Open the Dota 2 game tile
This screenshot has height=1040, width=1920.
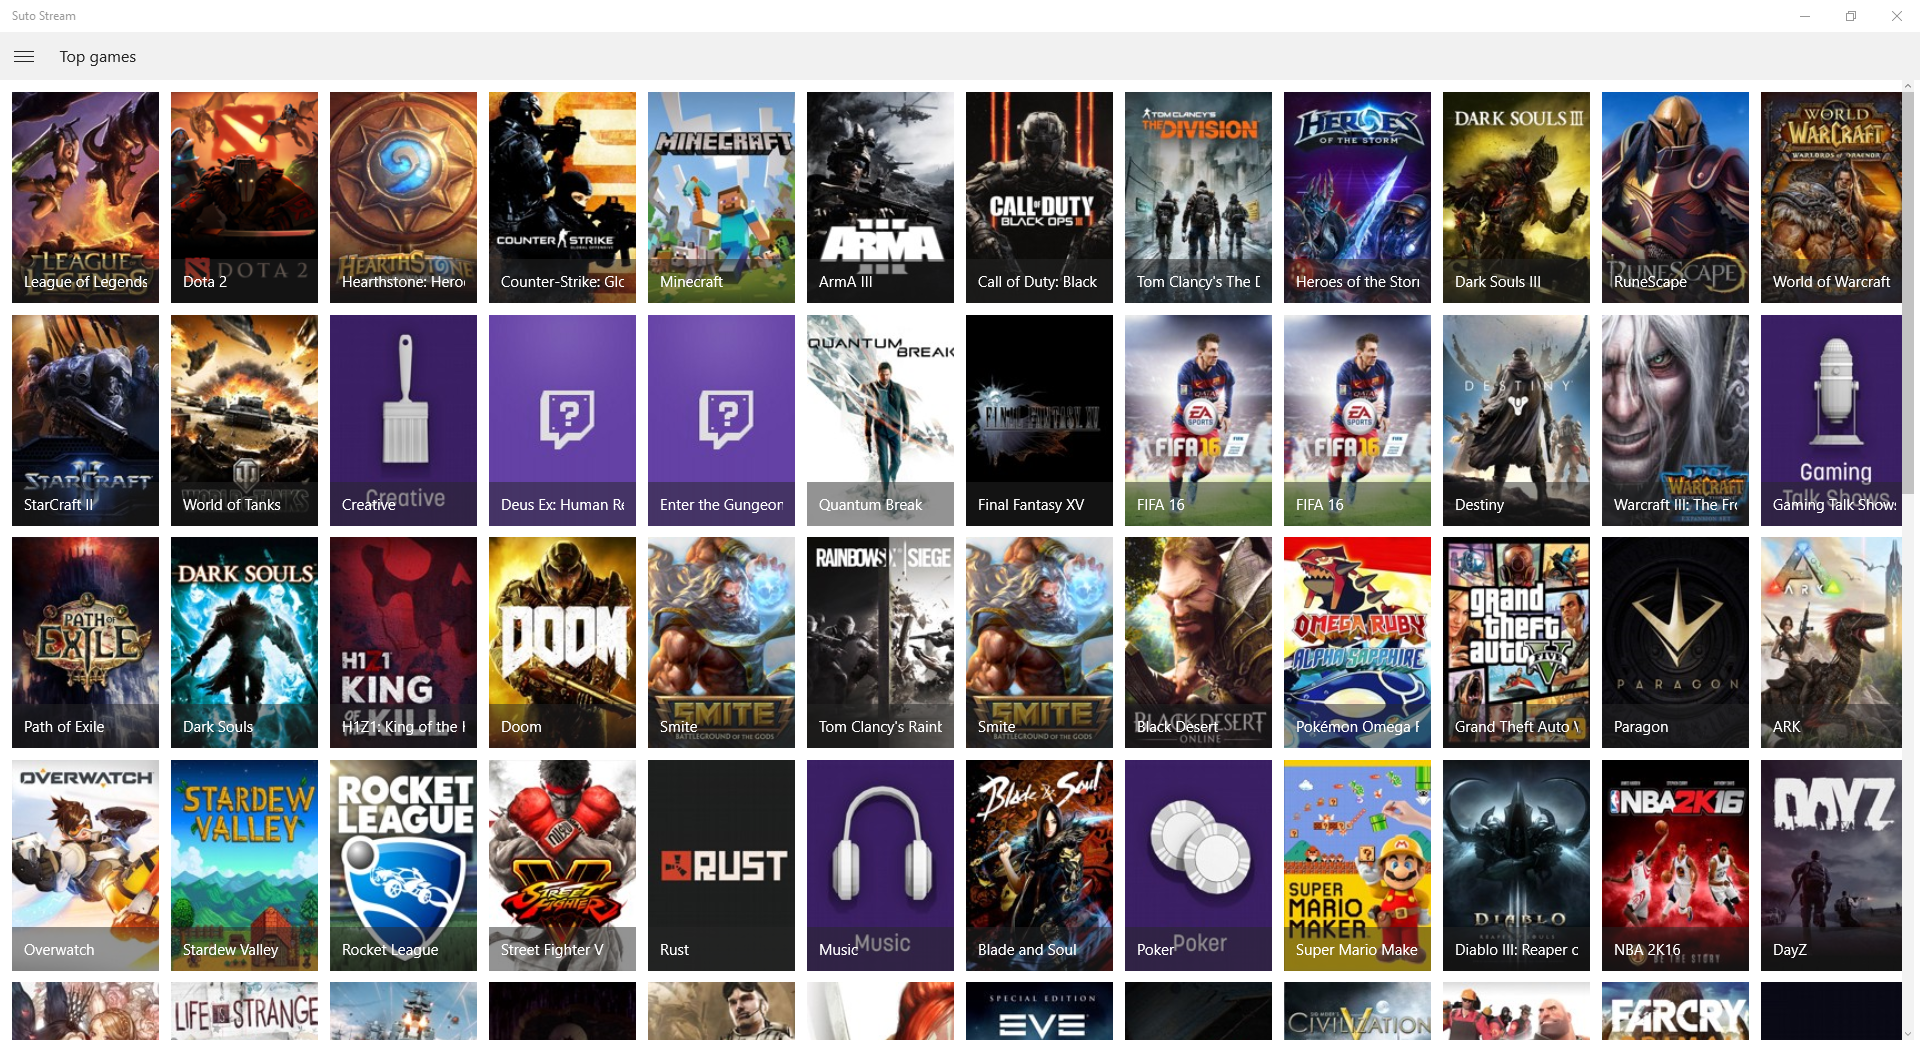pos(244,197)
